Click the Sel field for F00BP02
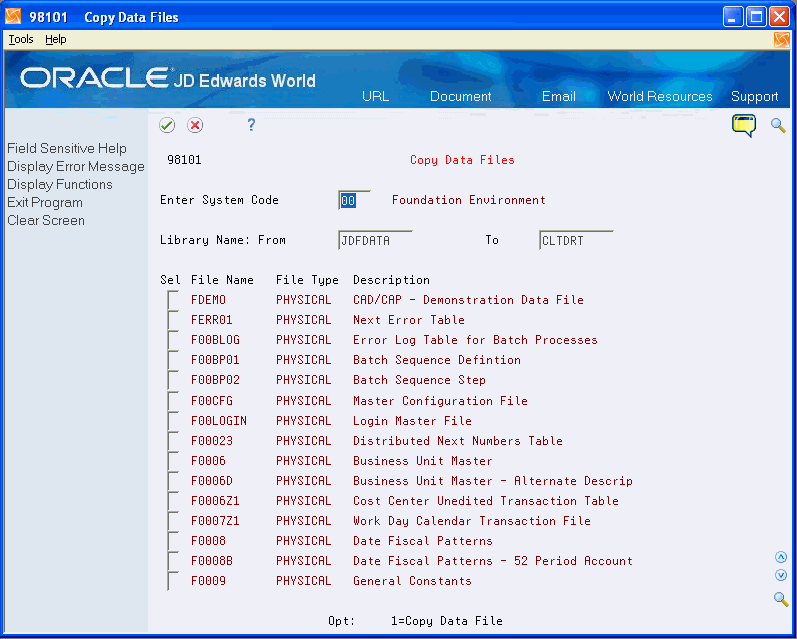Viewport: 797px width, 639px height. pos(173,380)
